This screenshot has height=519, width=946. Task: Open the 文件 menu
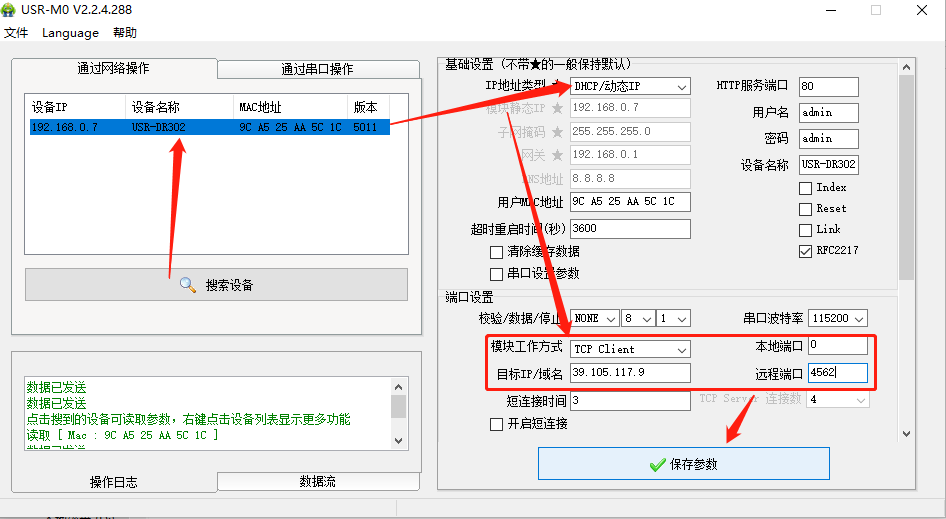click(x=16, y=33)
